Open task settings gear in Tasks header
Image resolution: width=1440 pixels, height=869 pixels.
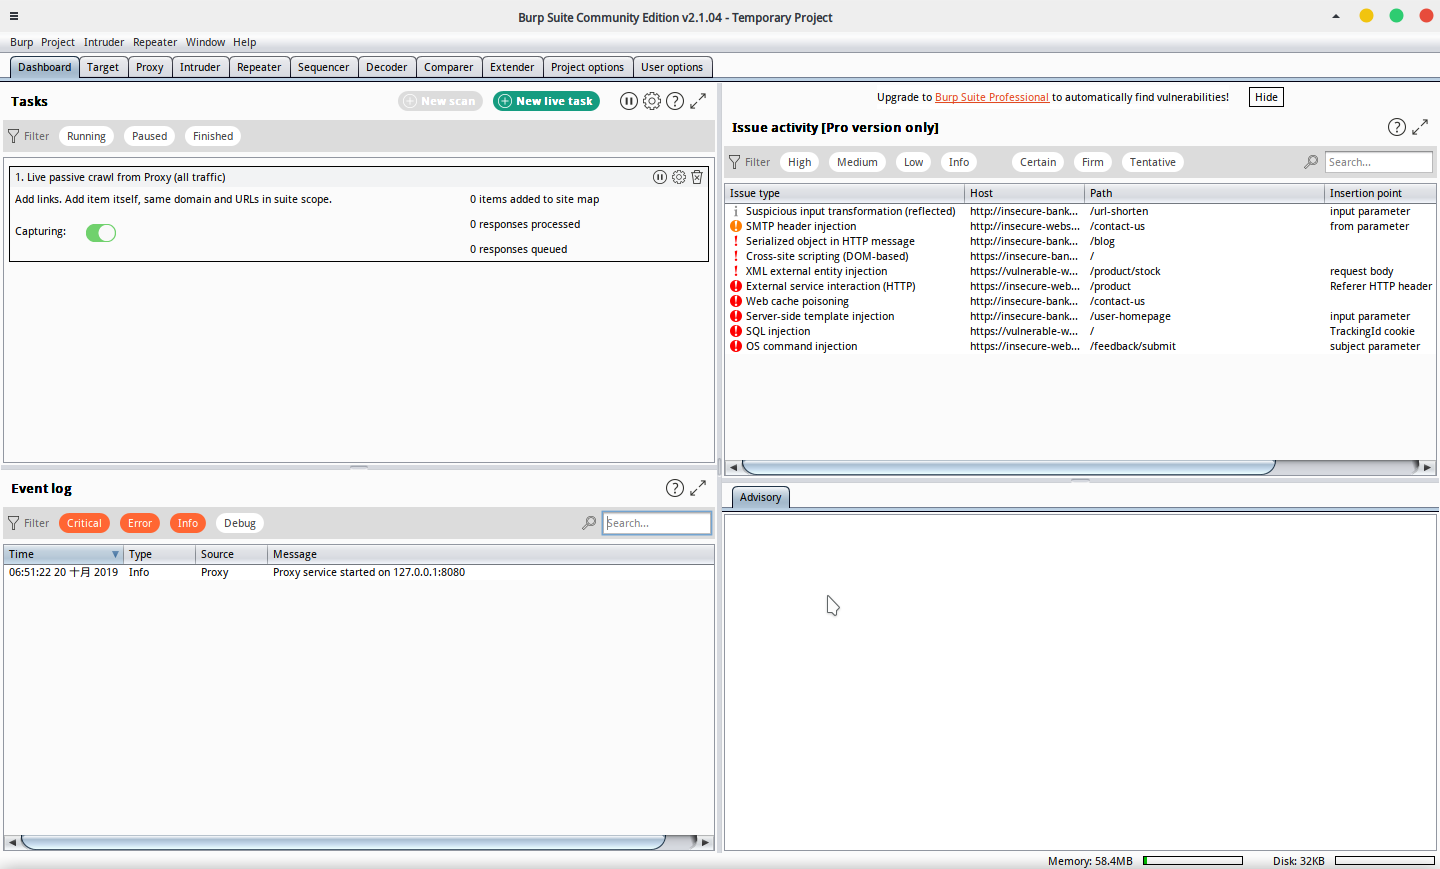point(652,101)
